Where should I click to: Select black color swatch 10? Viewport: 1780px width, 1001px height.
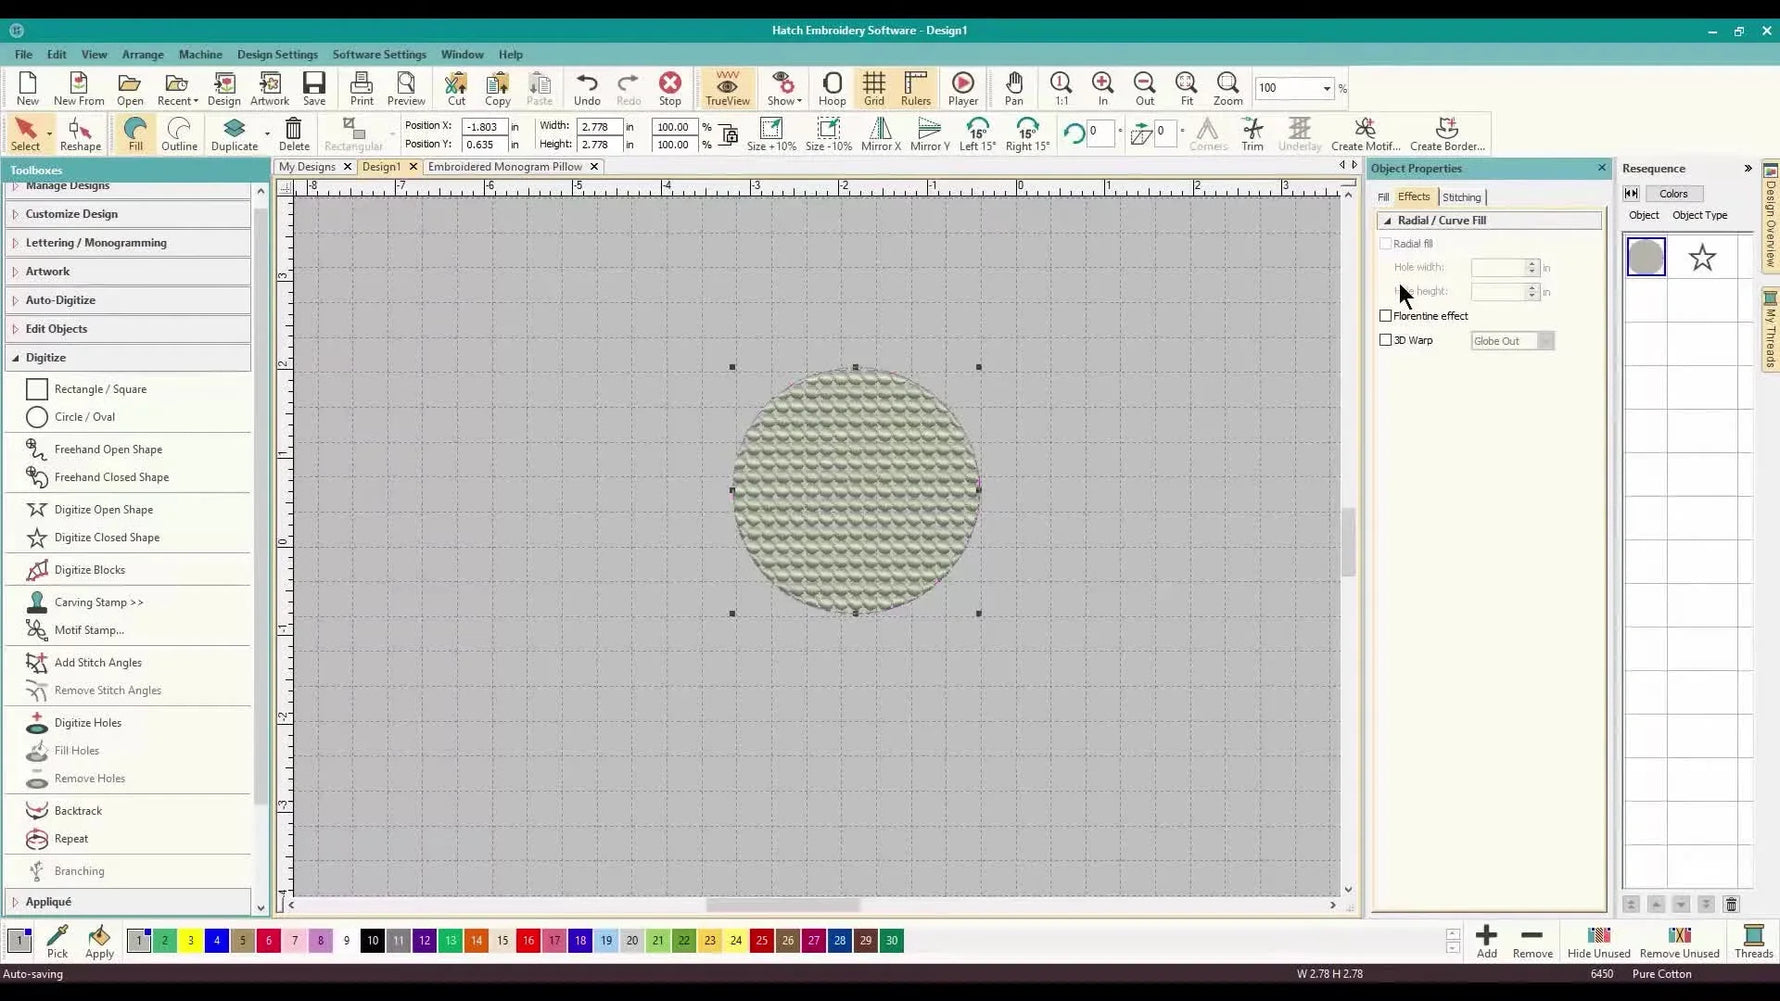pyautogui.click(x=372, y=941)
